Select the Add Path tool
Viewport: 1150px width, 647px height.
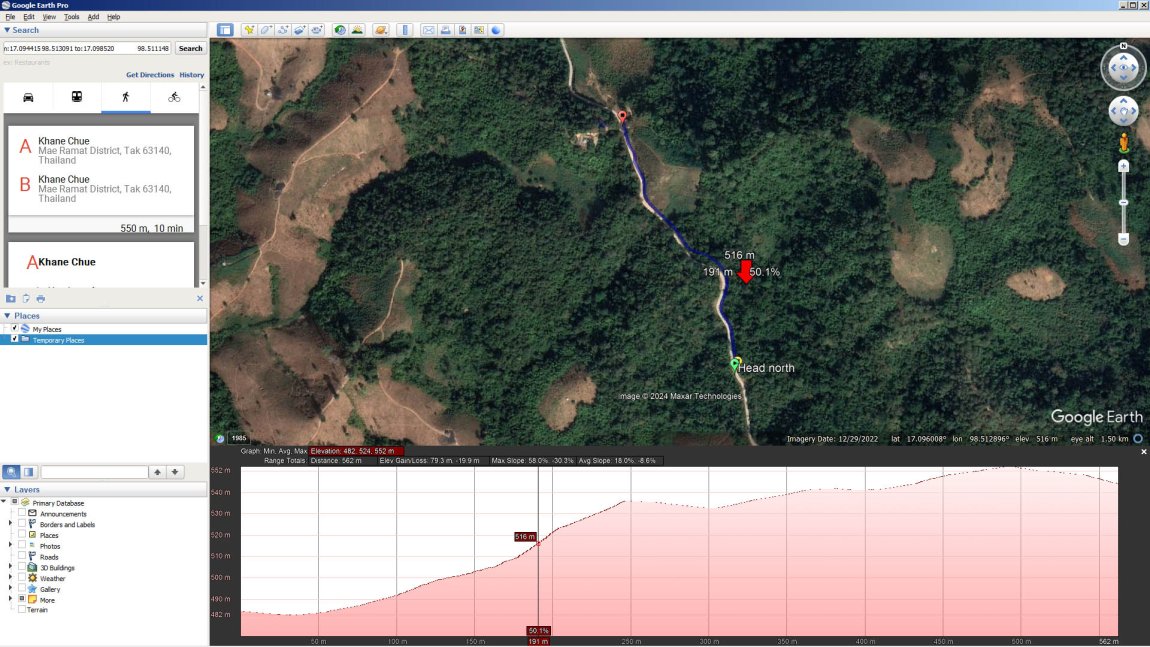point(280,30)
